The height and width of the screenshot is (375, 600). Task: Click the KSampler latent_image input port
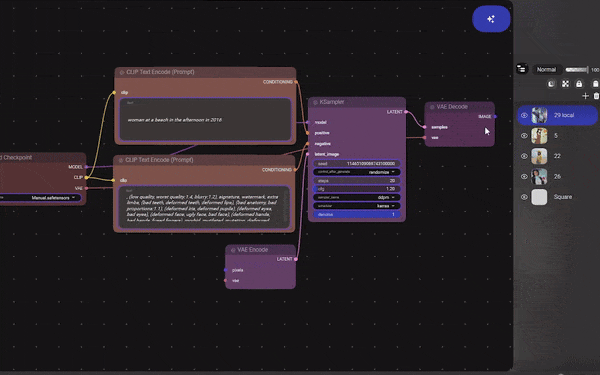(x=308, y=154)
